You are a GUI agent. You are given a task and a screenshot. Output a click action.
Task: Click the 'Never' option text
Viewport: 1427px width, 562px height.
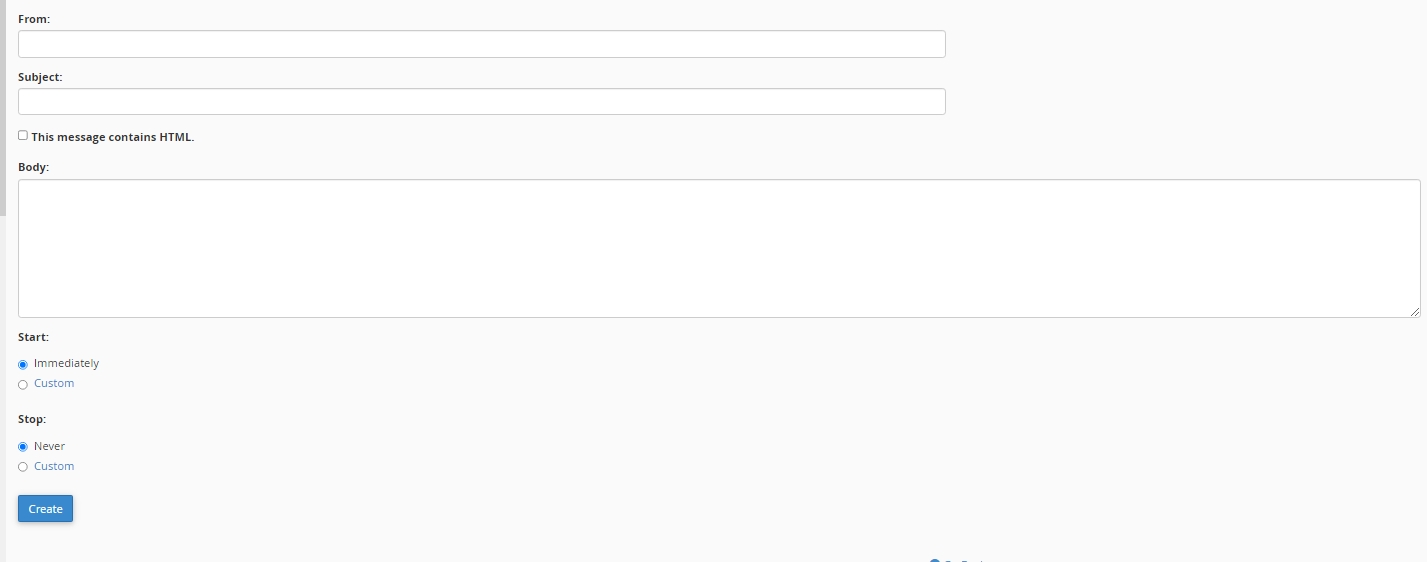pyautogui.click(x=49, y=446)
